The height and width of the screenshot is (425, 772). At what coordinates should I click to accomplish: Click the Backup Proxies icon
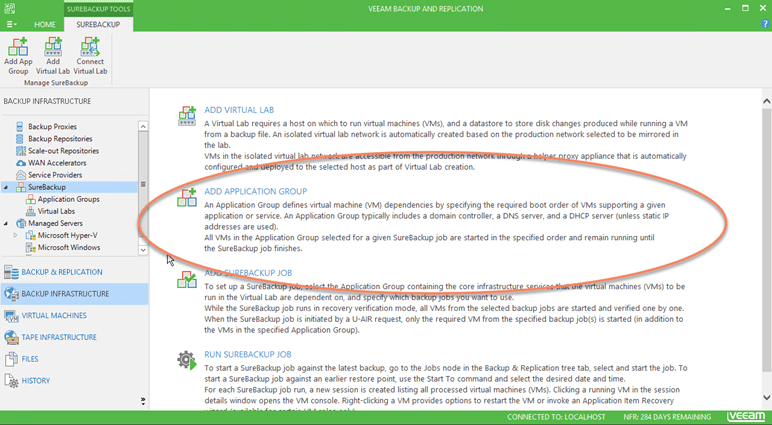[20, 127]
